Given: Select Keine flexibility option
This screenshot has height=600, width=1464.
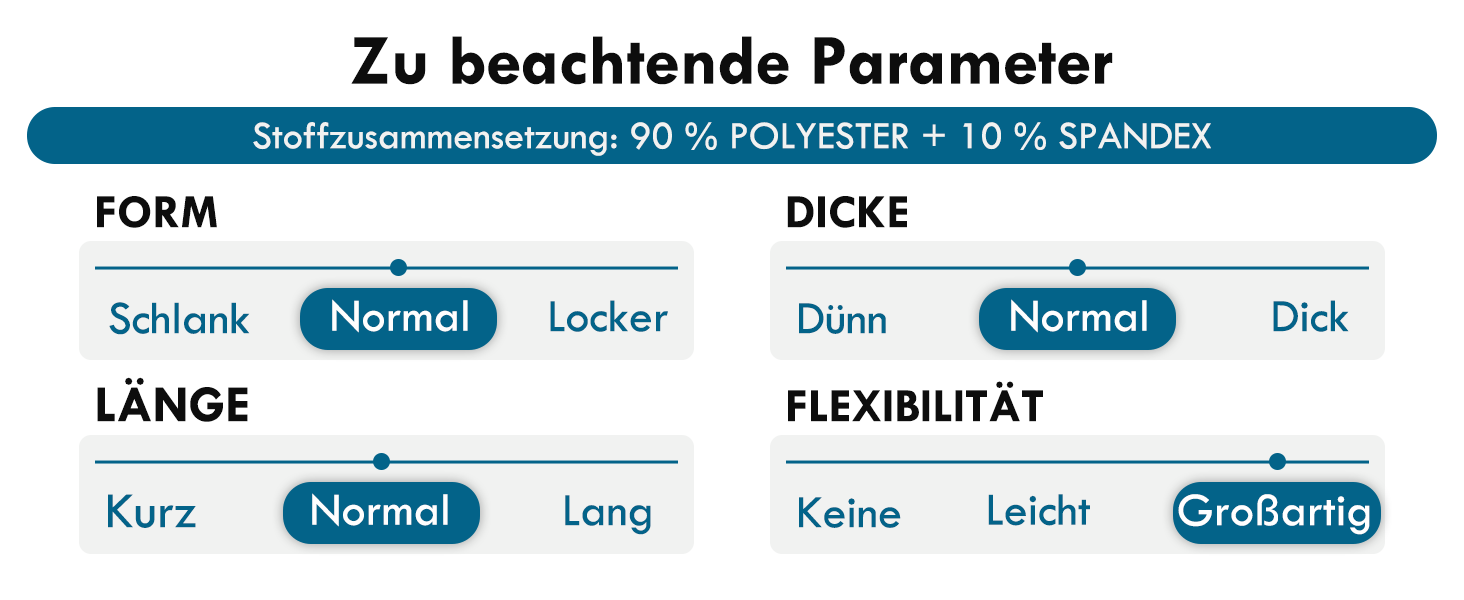Looking at the screenshot, I should click(x=848, y=514).
